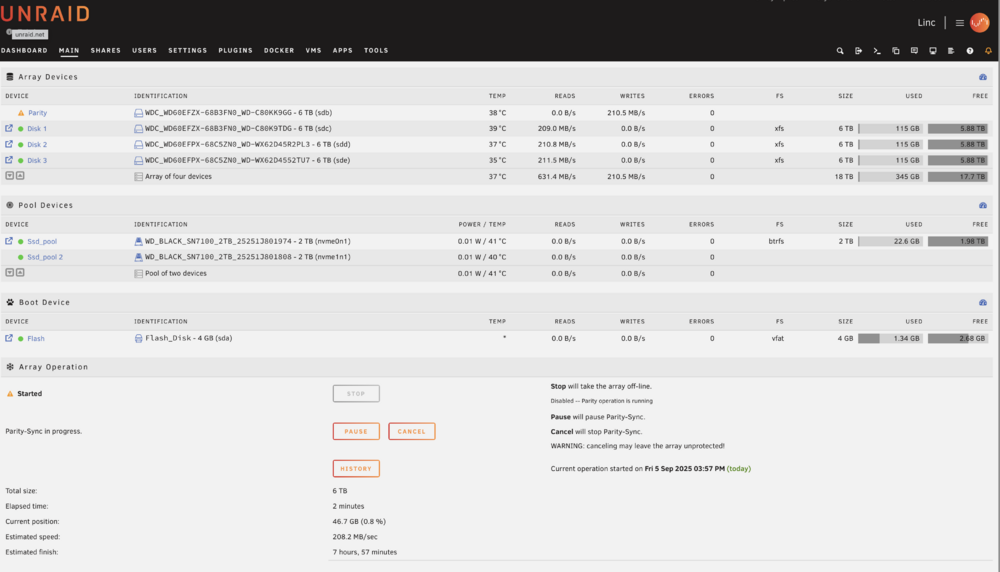Viewport: 1000px width, 572px height.
Task: Open the Settings tab
Action: pos(188,50)
